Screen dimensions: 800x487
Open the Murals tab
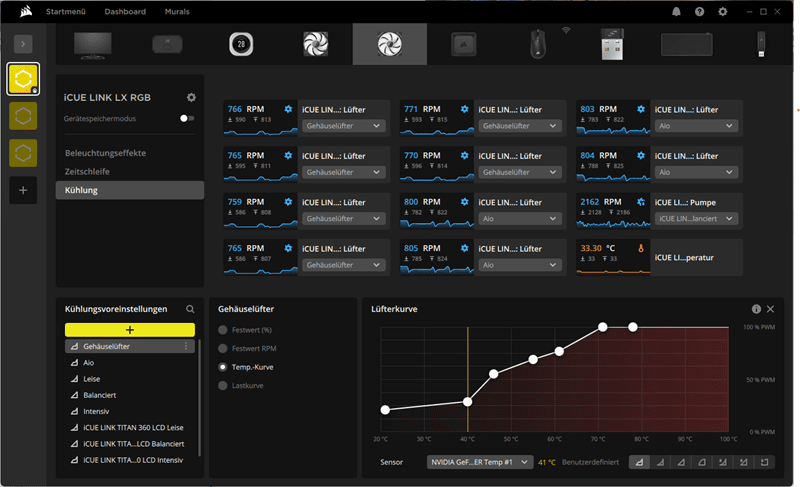click(x=177, y=11)
